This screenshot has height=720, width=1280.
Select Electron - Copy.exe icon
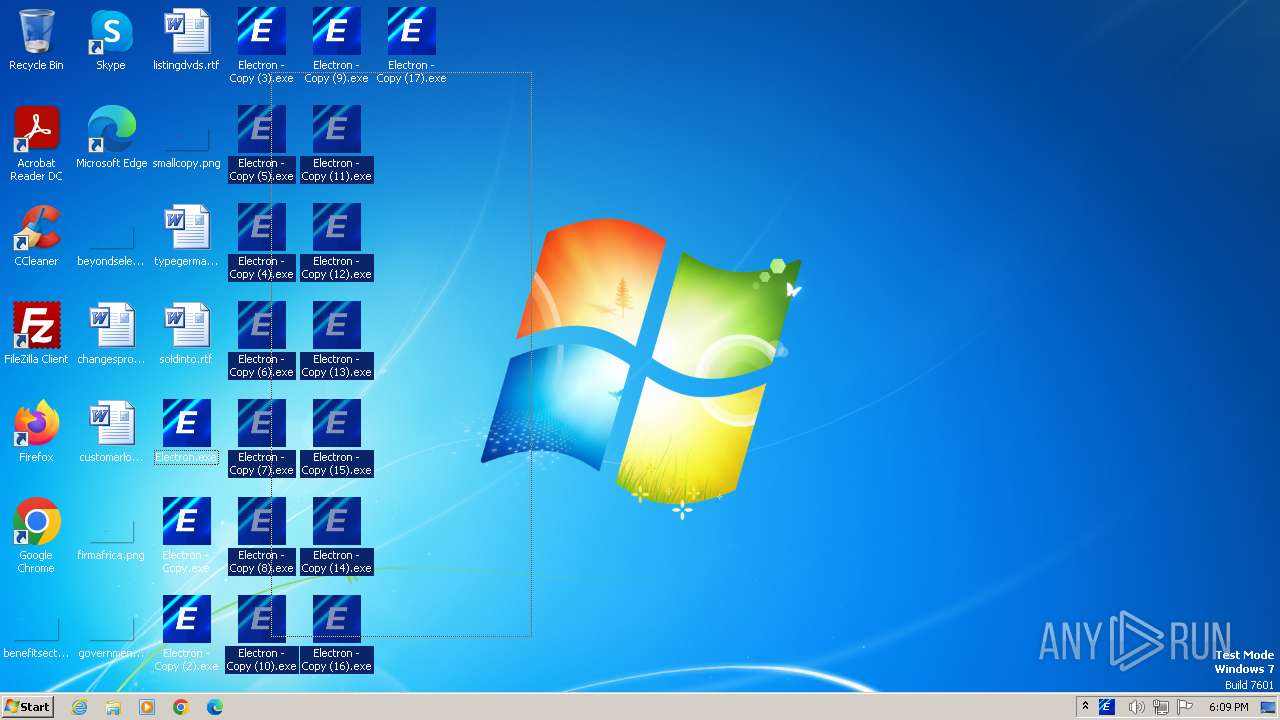pyautogui.click(x=186, y=535)
